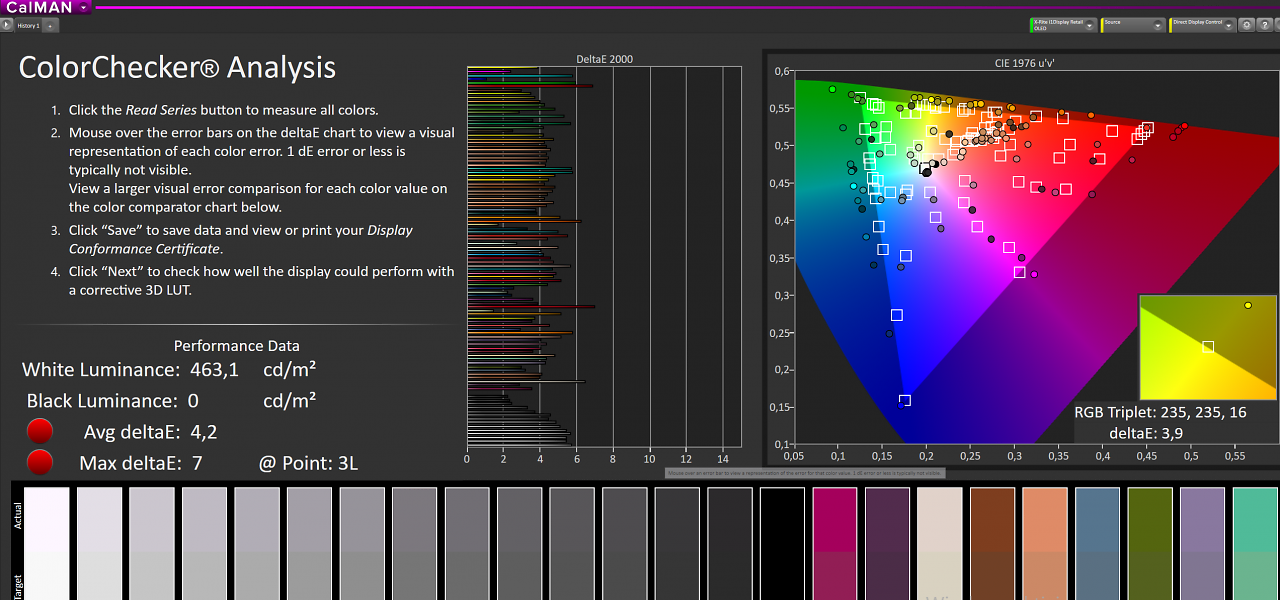Click the 'Performance Data' label
Viewport: 1280px width, 600px height.
pyautogui.click(x=237, y=346)
